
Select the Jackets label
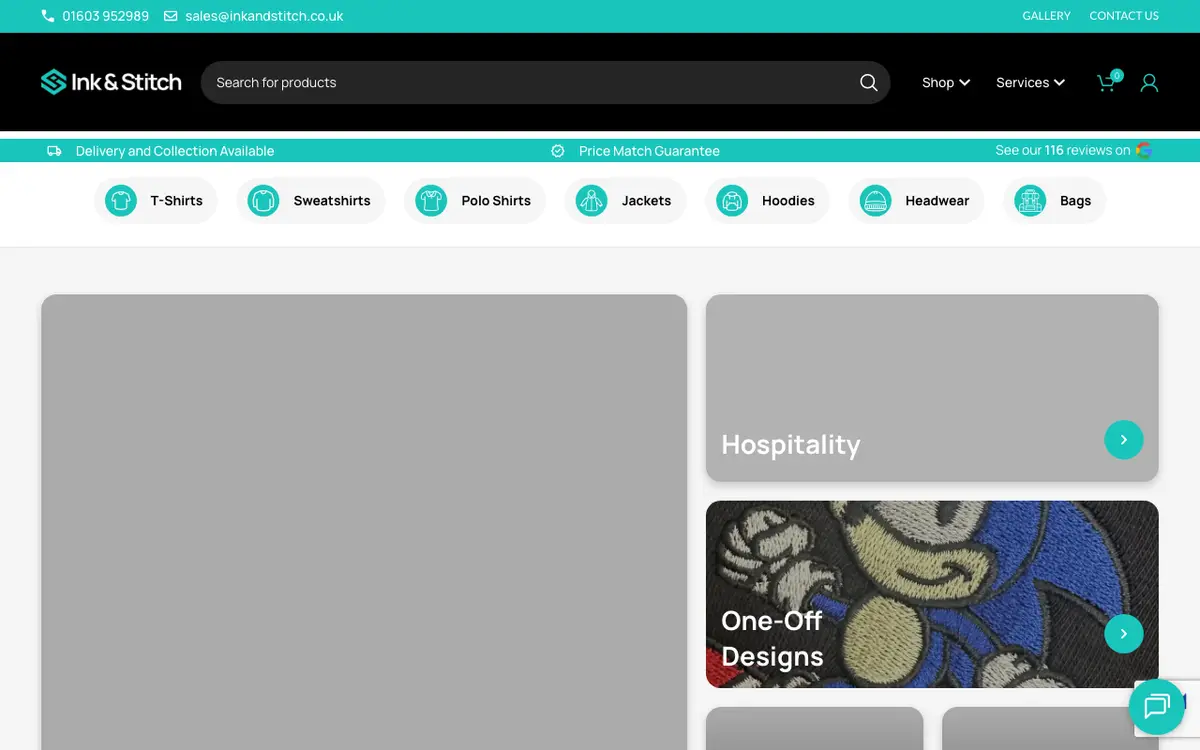coord(646,201)
